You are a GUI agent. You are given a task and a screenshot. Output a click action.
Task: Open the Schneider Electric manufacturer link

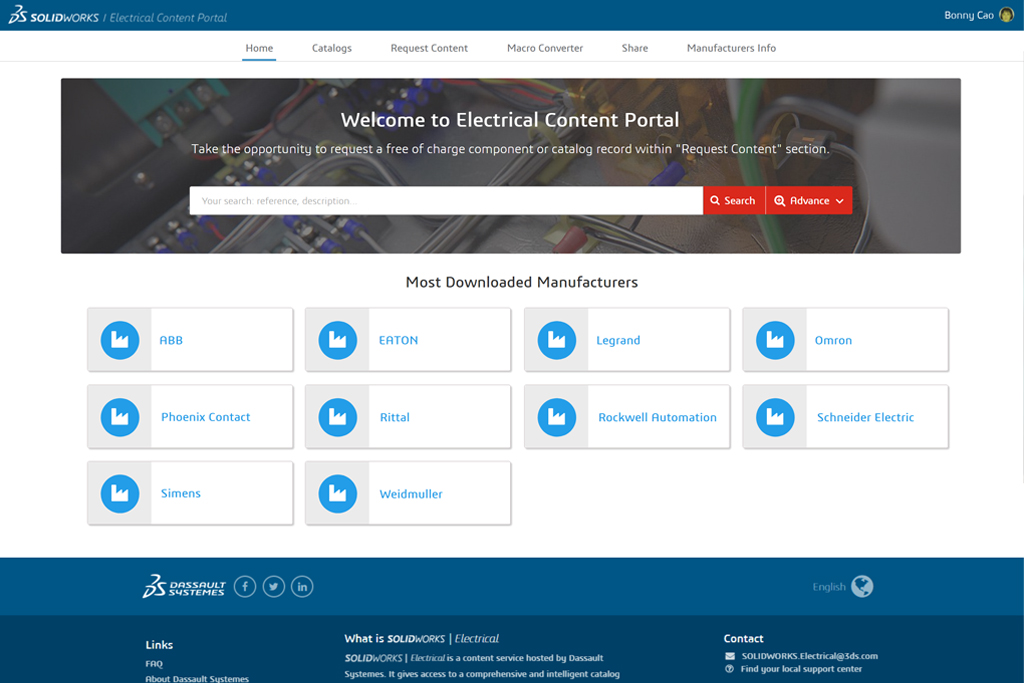pyautogui.click(x=865, y=417)
